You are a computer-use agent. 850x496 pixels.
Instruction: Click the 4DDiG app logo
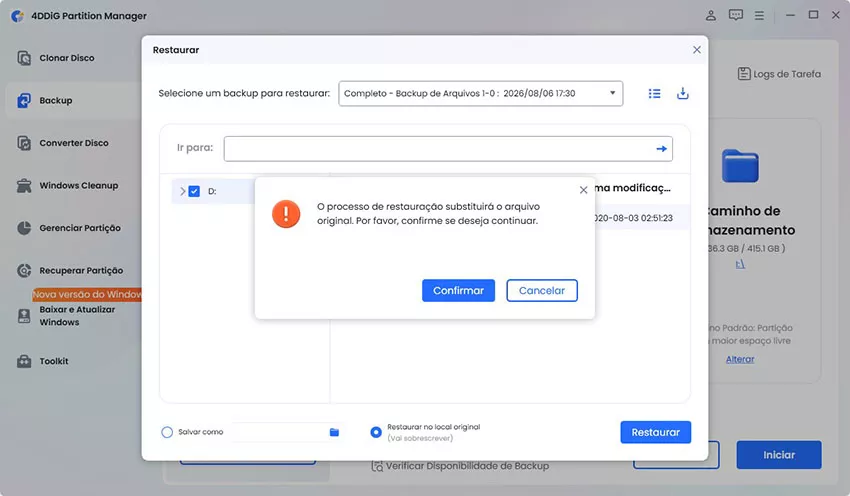click(x=17, y=16)
